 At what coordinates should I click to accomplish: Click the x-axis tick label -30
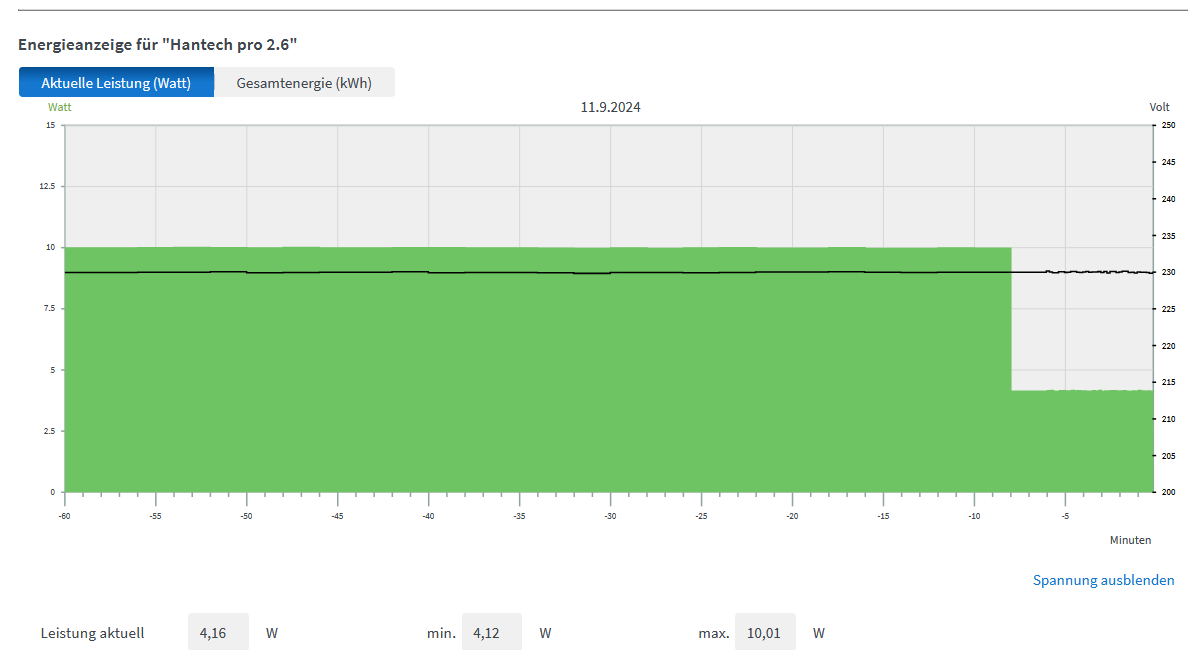[x=610, y=516]
